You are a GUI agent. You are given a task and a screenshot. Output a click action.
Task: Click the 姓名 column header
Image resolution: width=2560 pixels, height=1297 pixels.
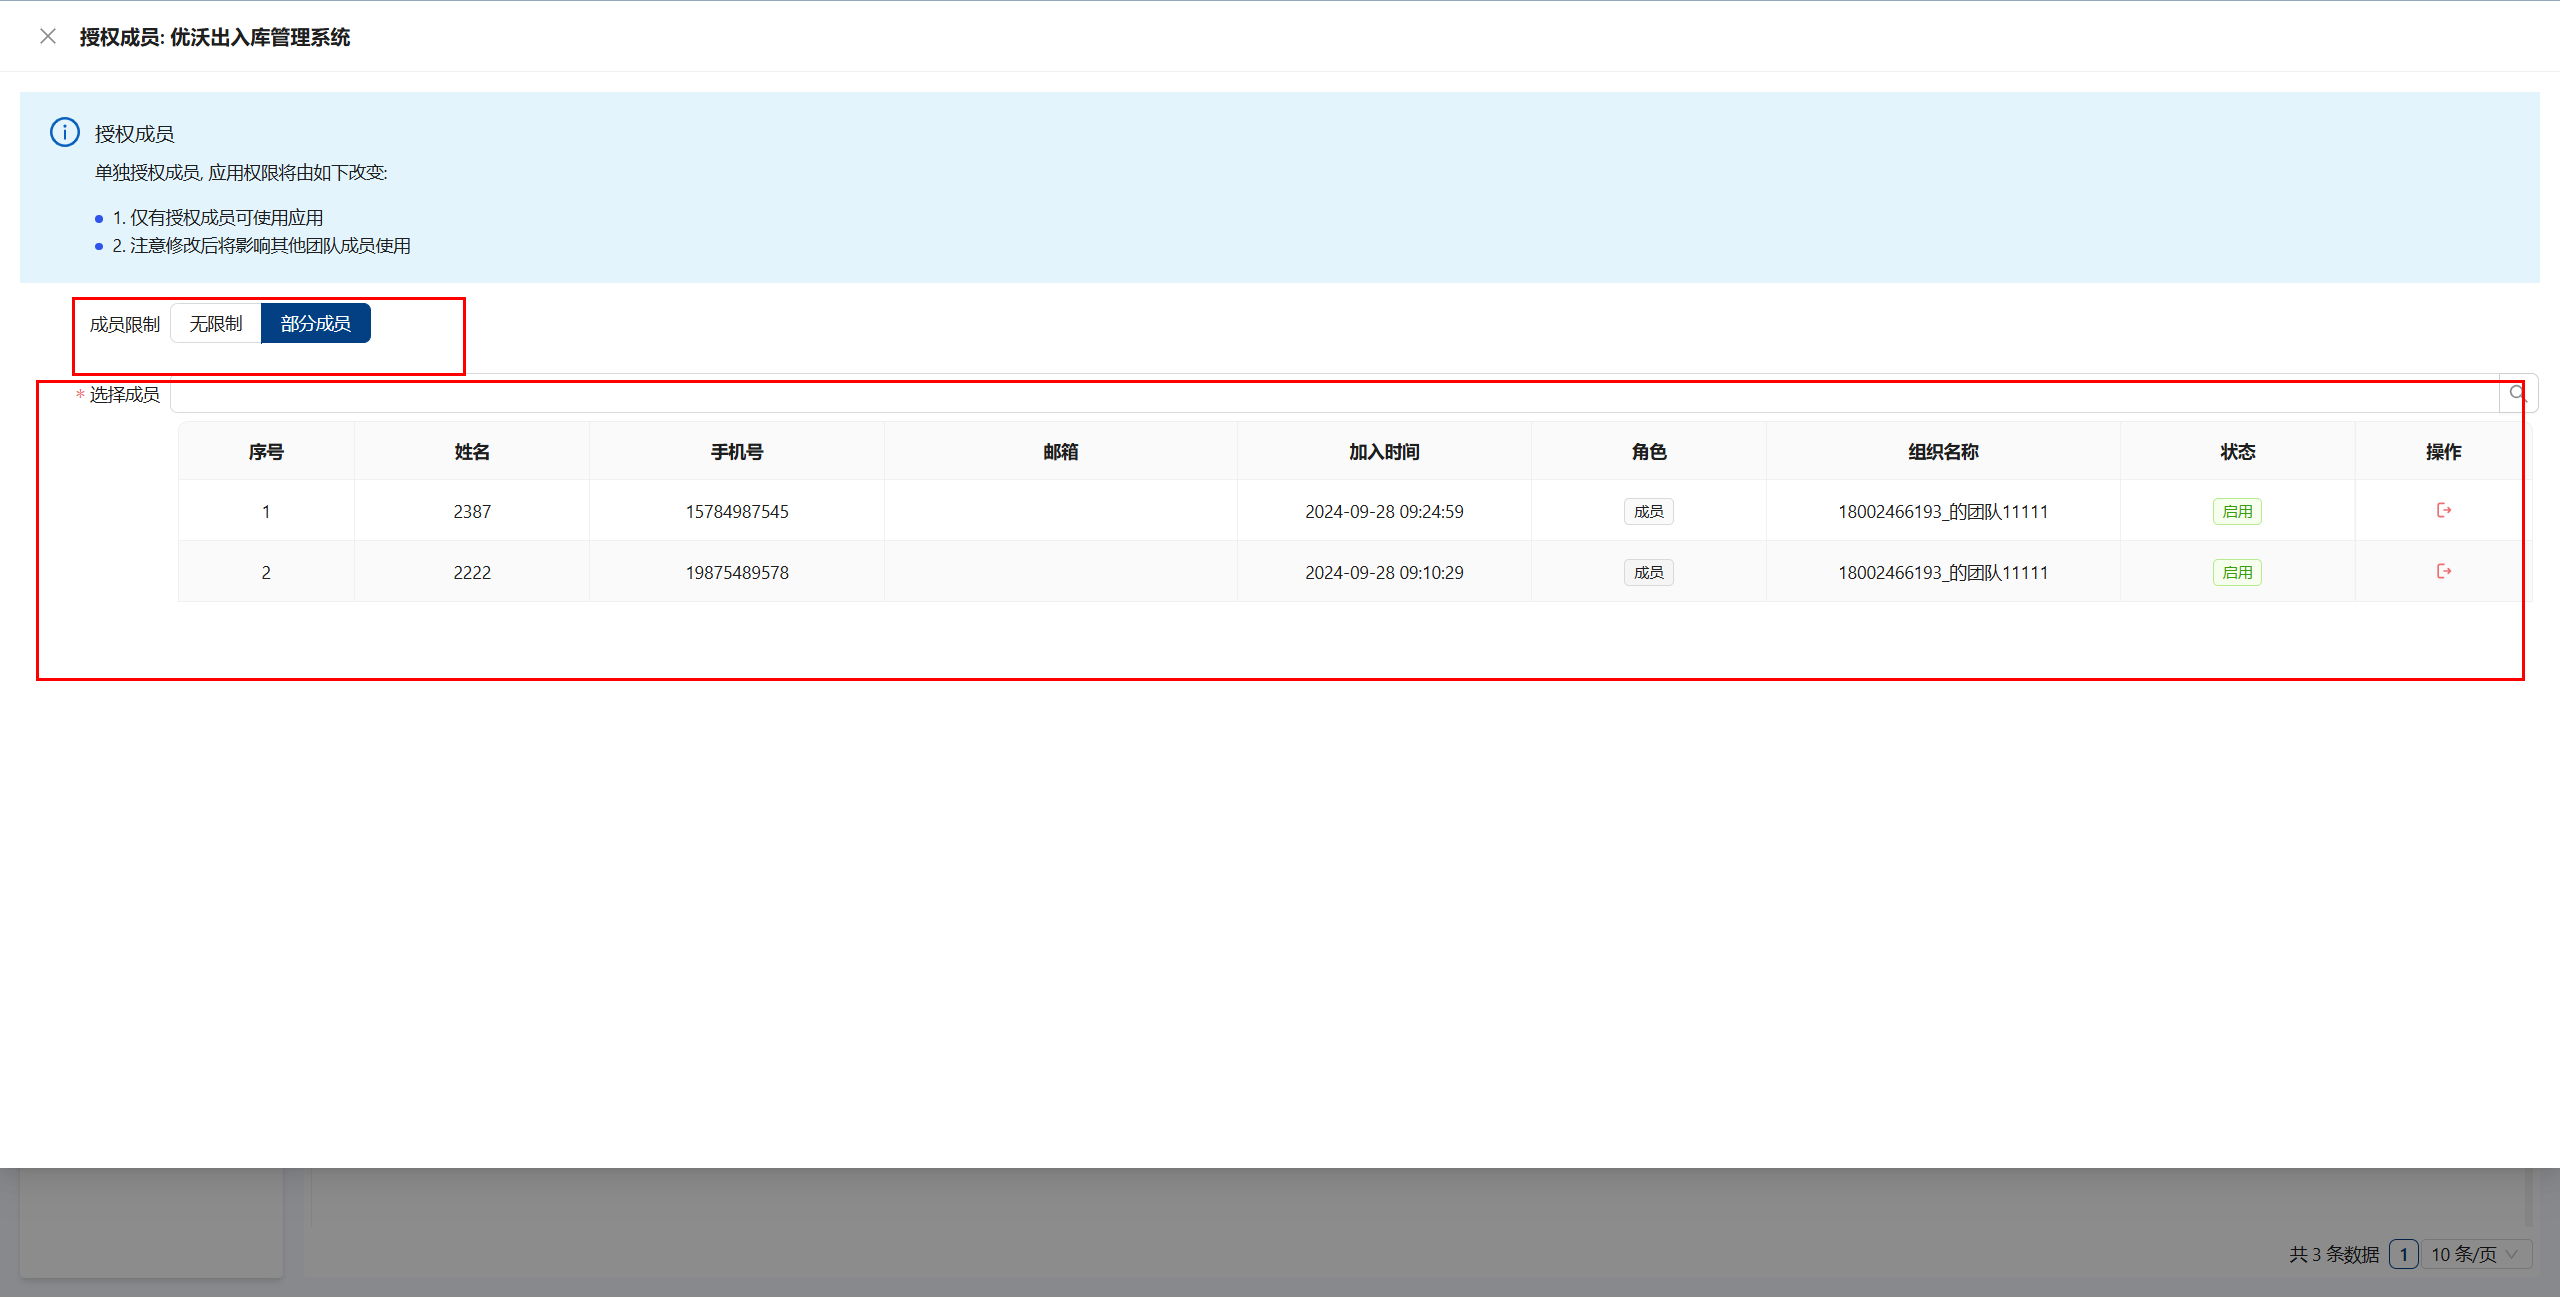point(472,451)
